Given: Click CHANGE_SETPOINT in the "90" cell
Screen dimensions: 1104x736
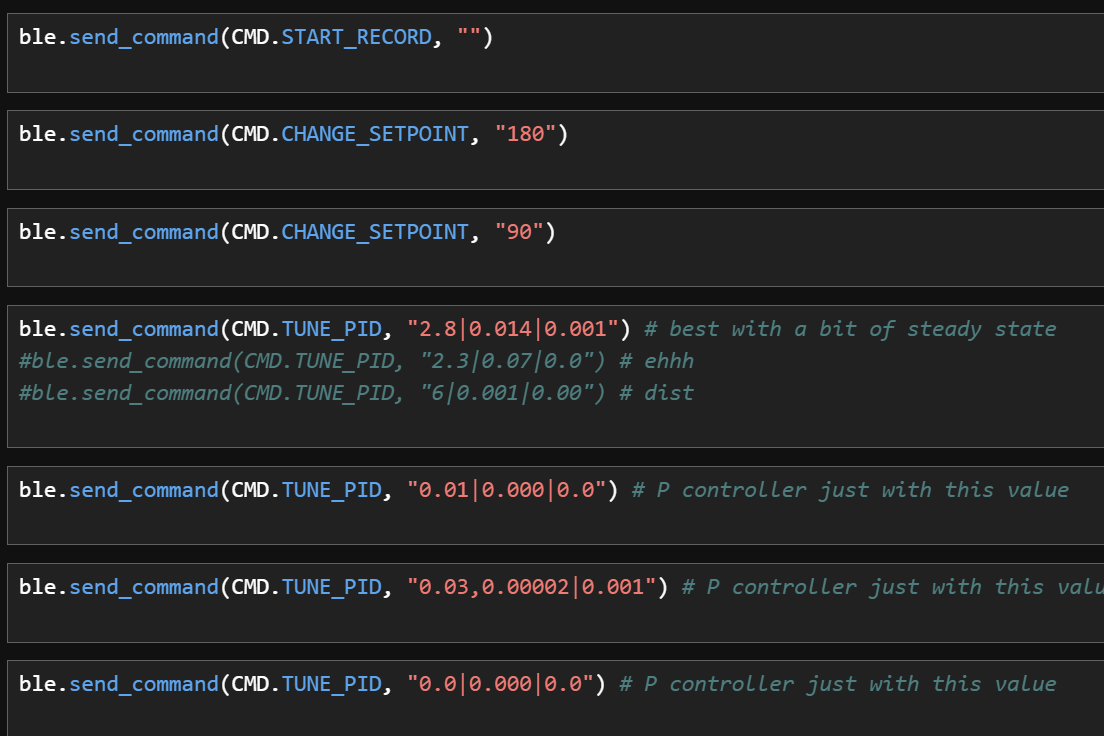Looking at the screenshot, I should tap(375, 232).
